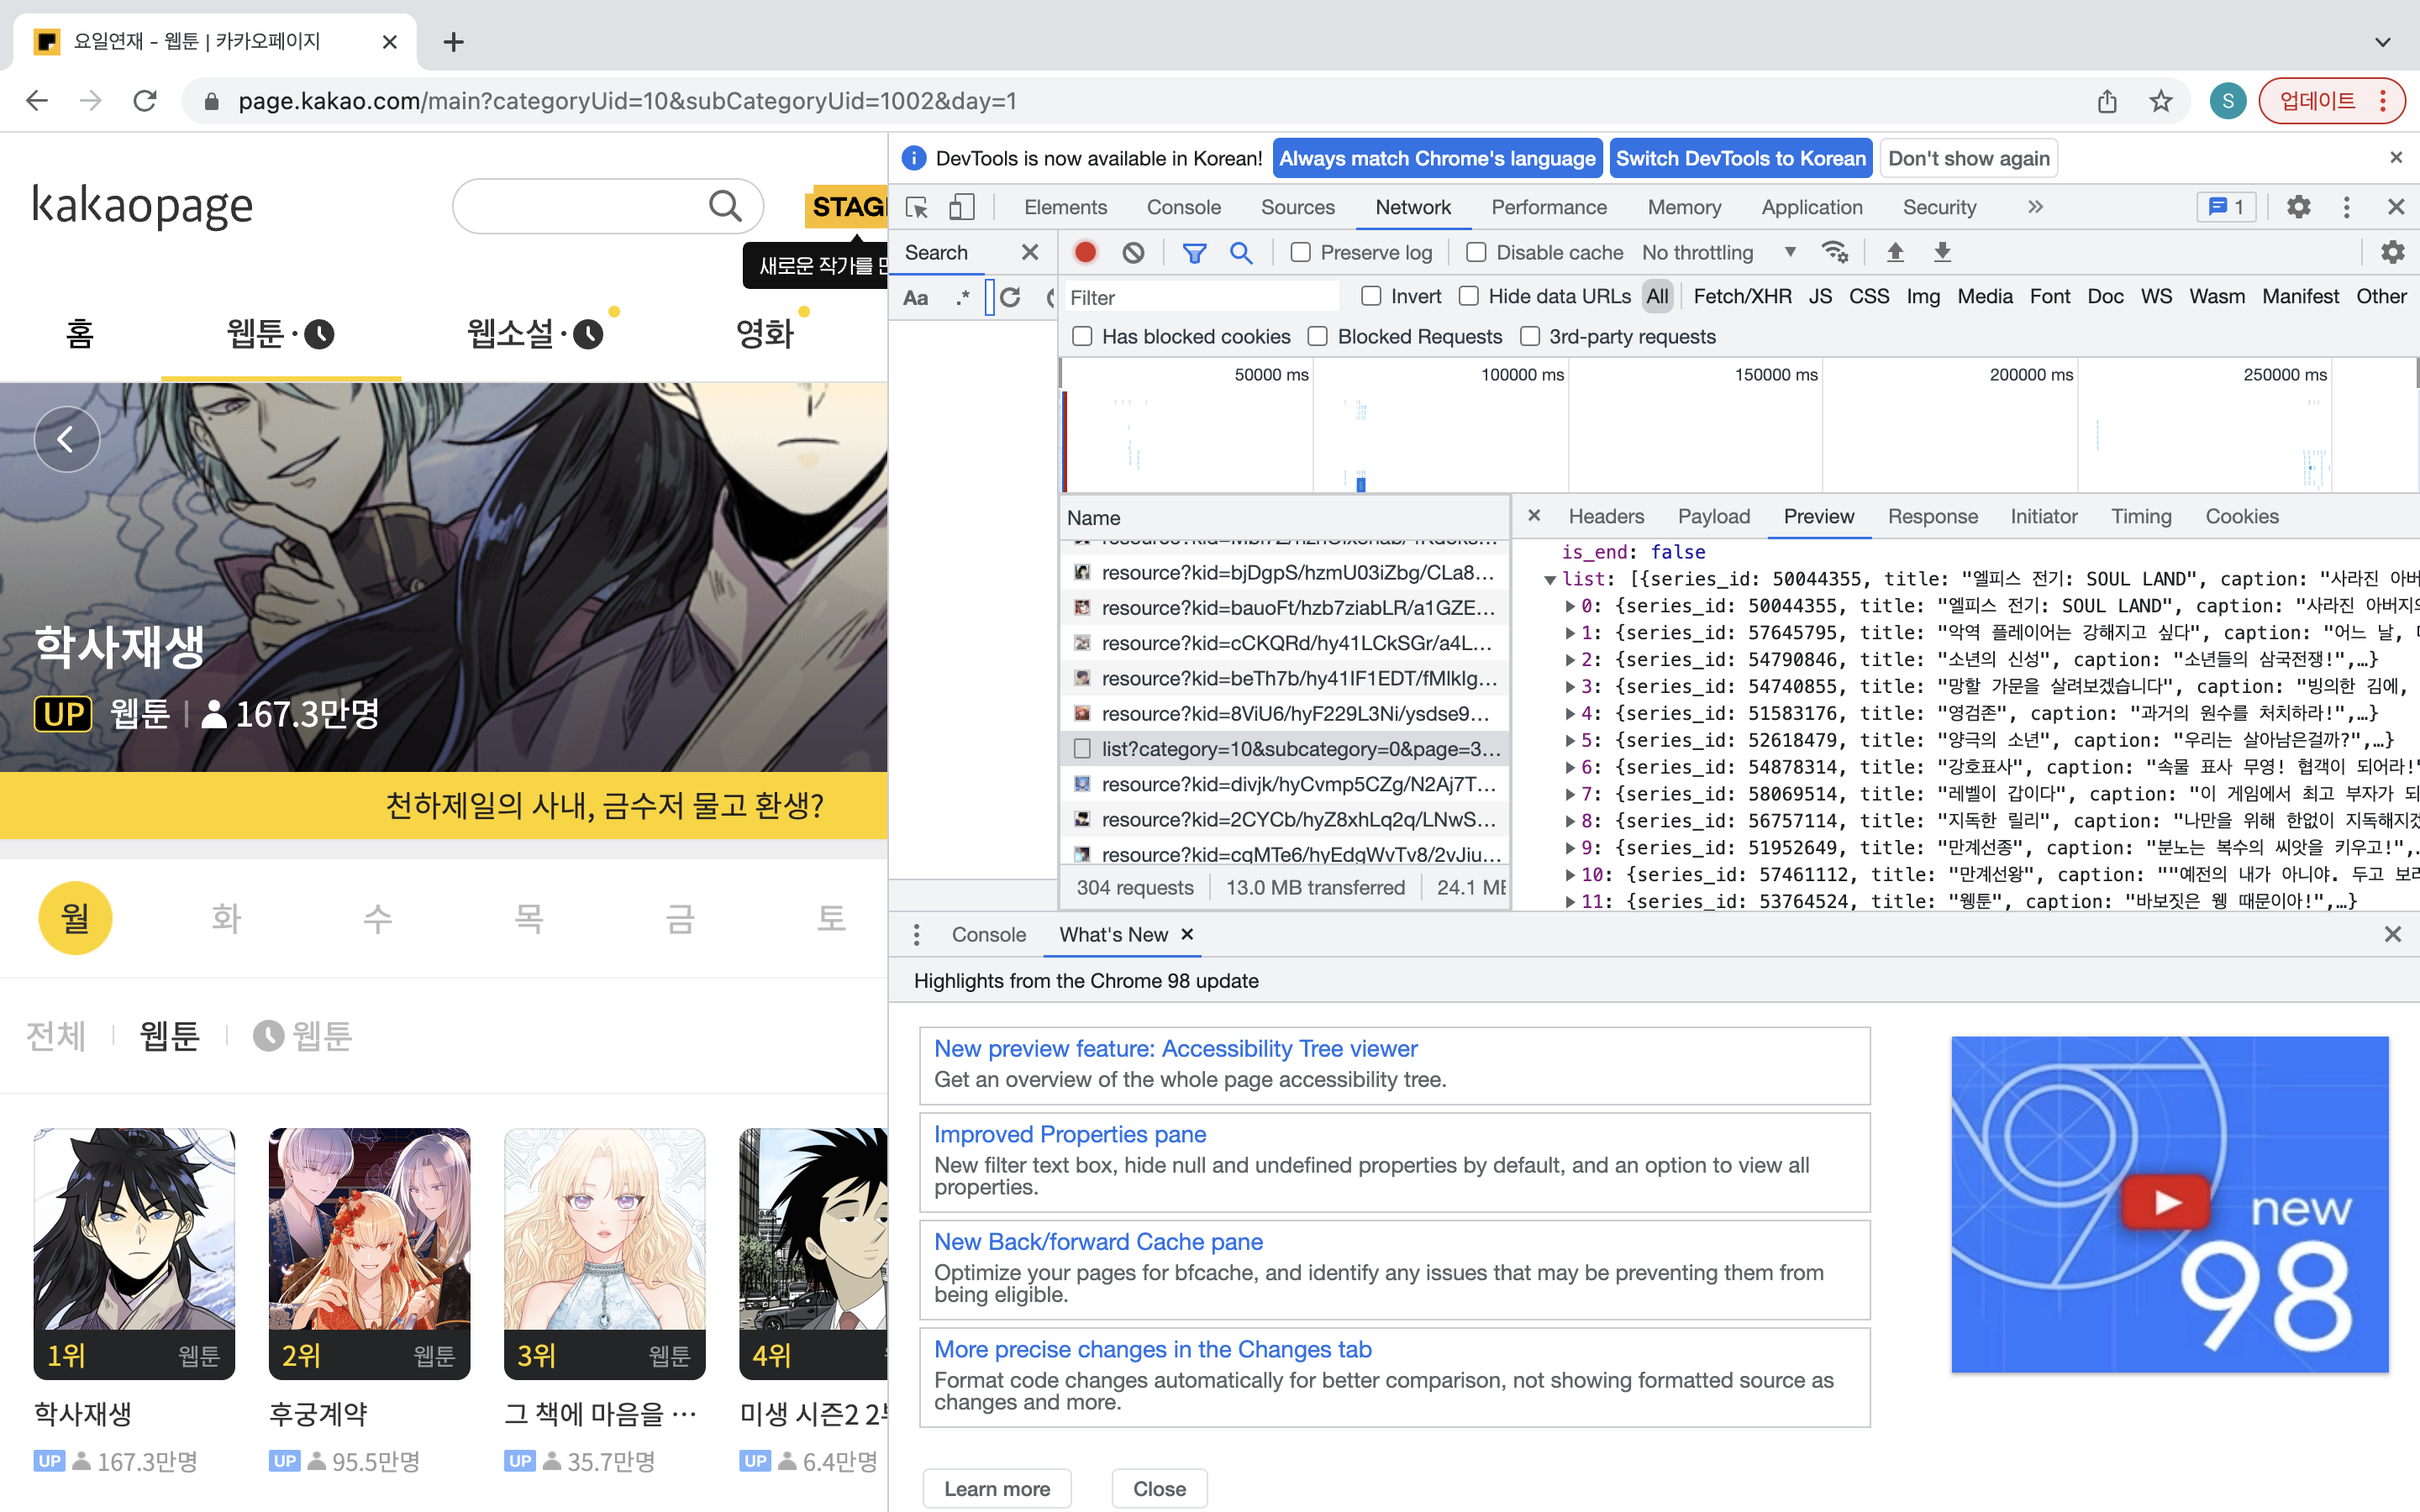Toggle the device emulation toolbar
Screen dimensions: 2420x1512
click(x=961, y=207)
